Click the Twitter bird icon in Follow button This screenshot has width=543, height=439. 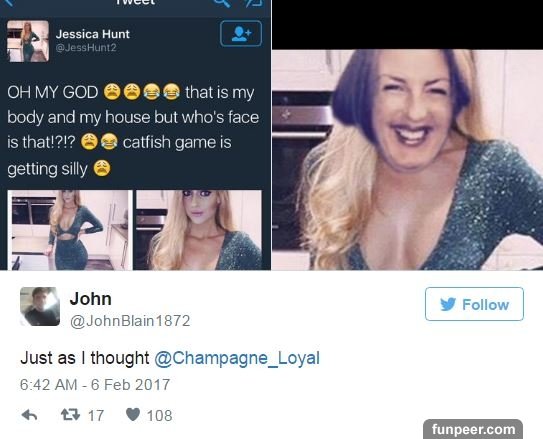pyautogui.click(x=448, y=304)
